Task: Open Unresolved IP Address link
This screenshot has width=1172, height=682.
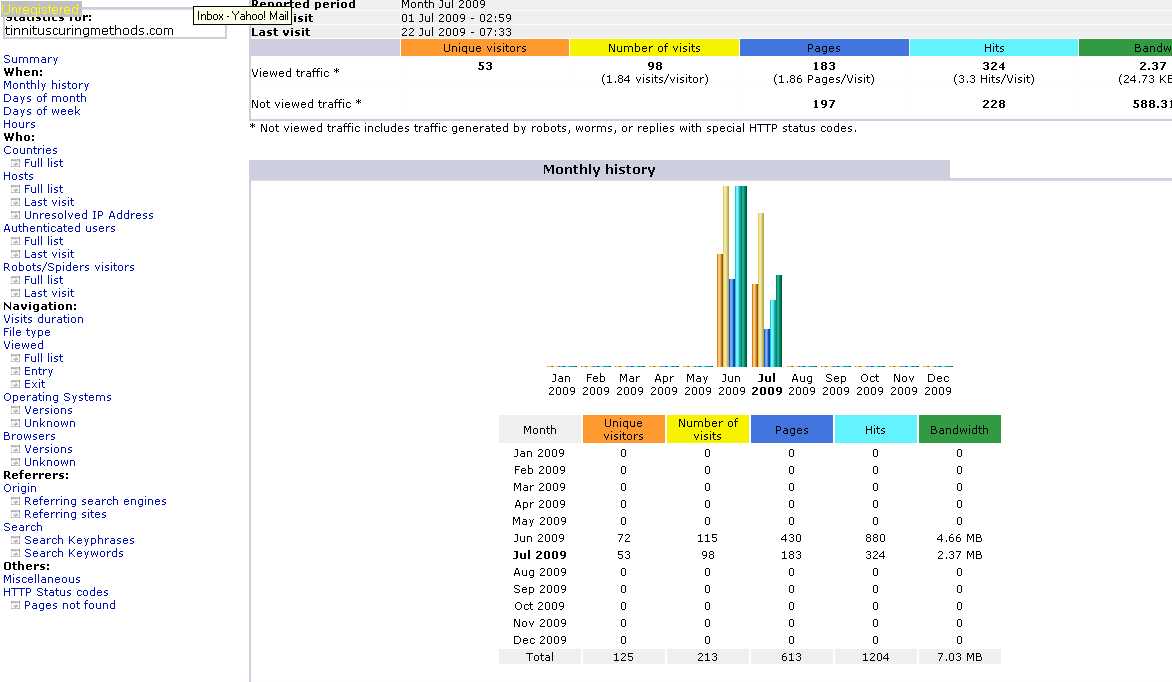Action: coord(89,215)
